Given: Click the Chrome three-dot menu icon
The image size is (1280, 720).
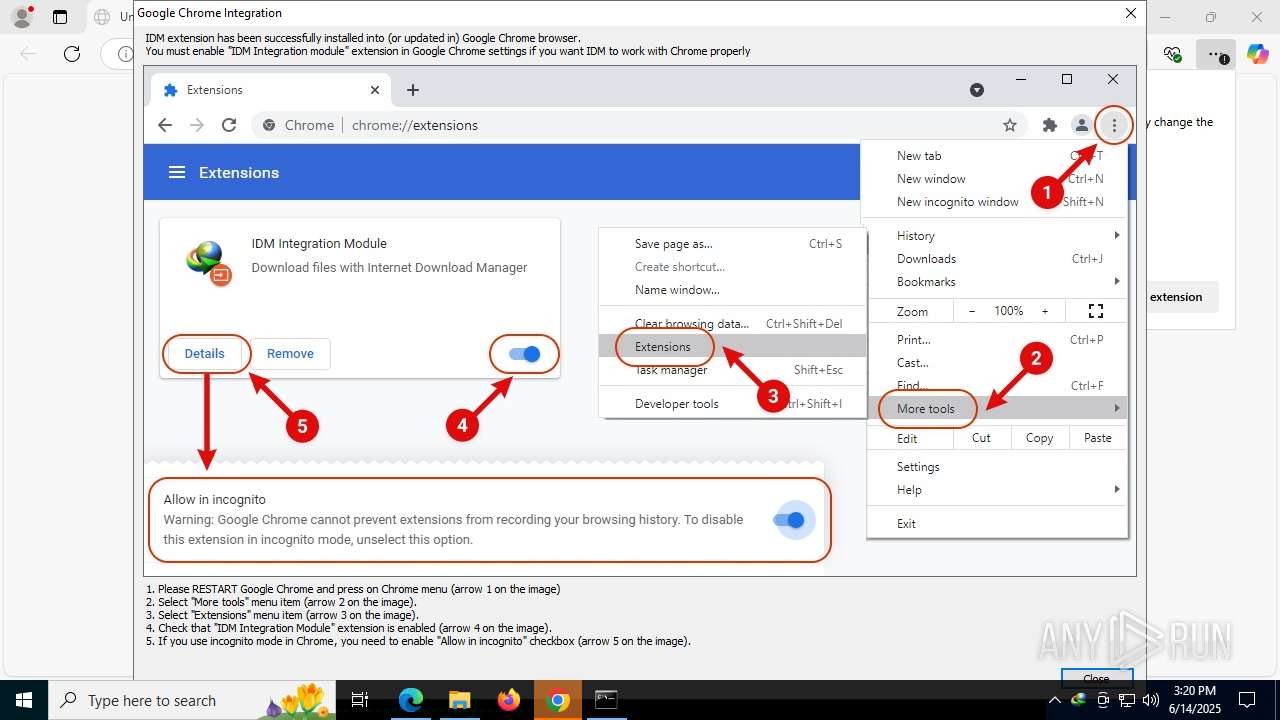Looking at the screenshot, I should (x=1114, y=125).
